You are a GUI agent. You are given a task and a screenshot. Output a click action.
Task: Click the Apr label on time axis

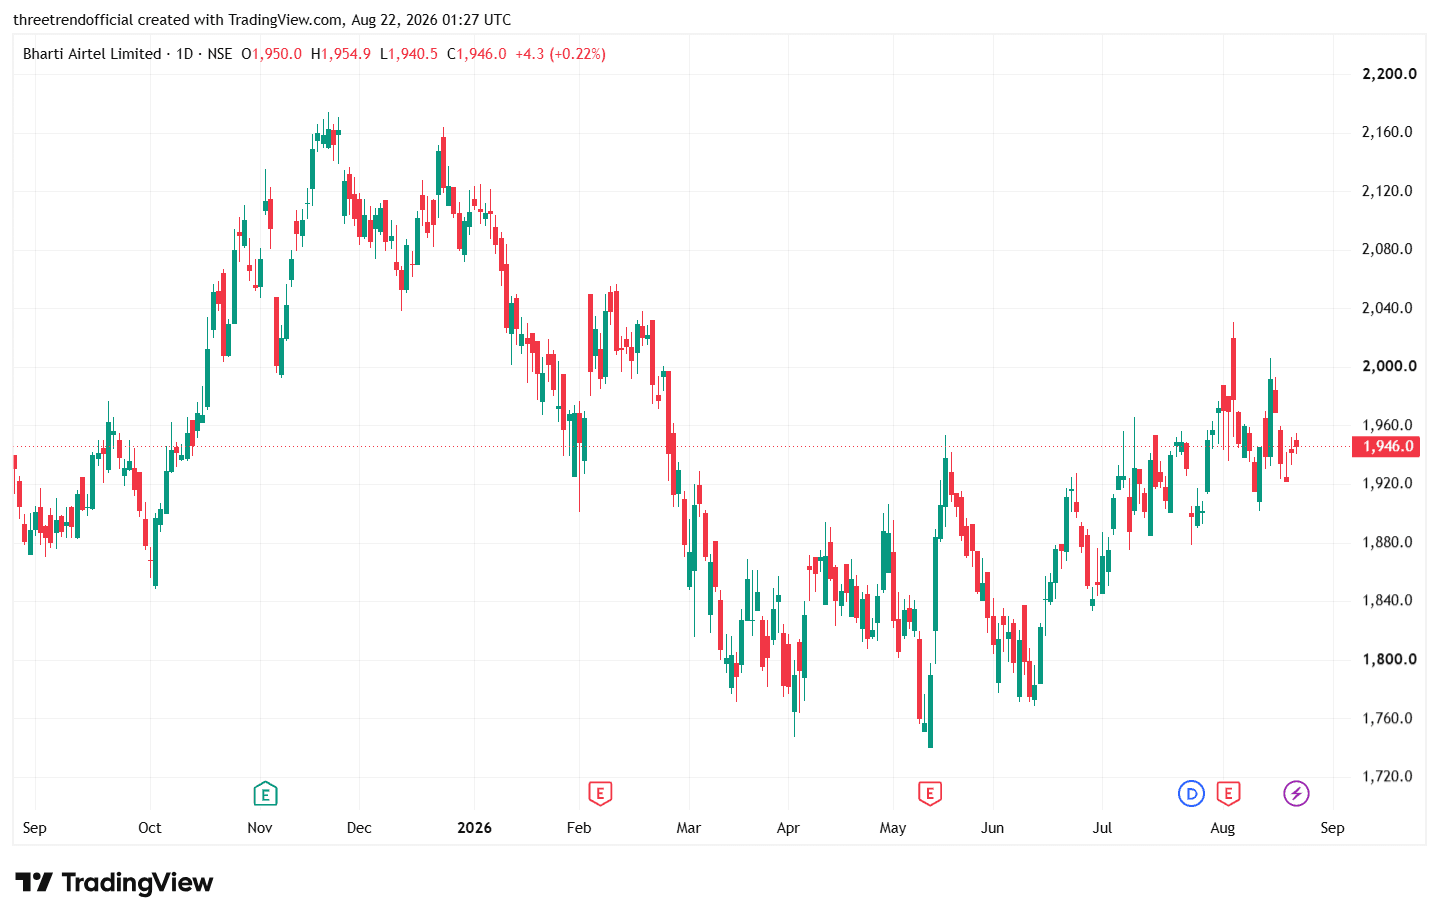point(788,828)
